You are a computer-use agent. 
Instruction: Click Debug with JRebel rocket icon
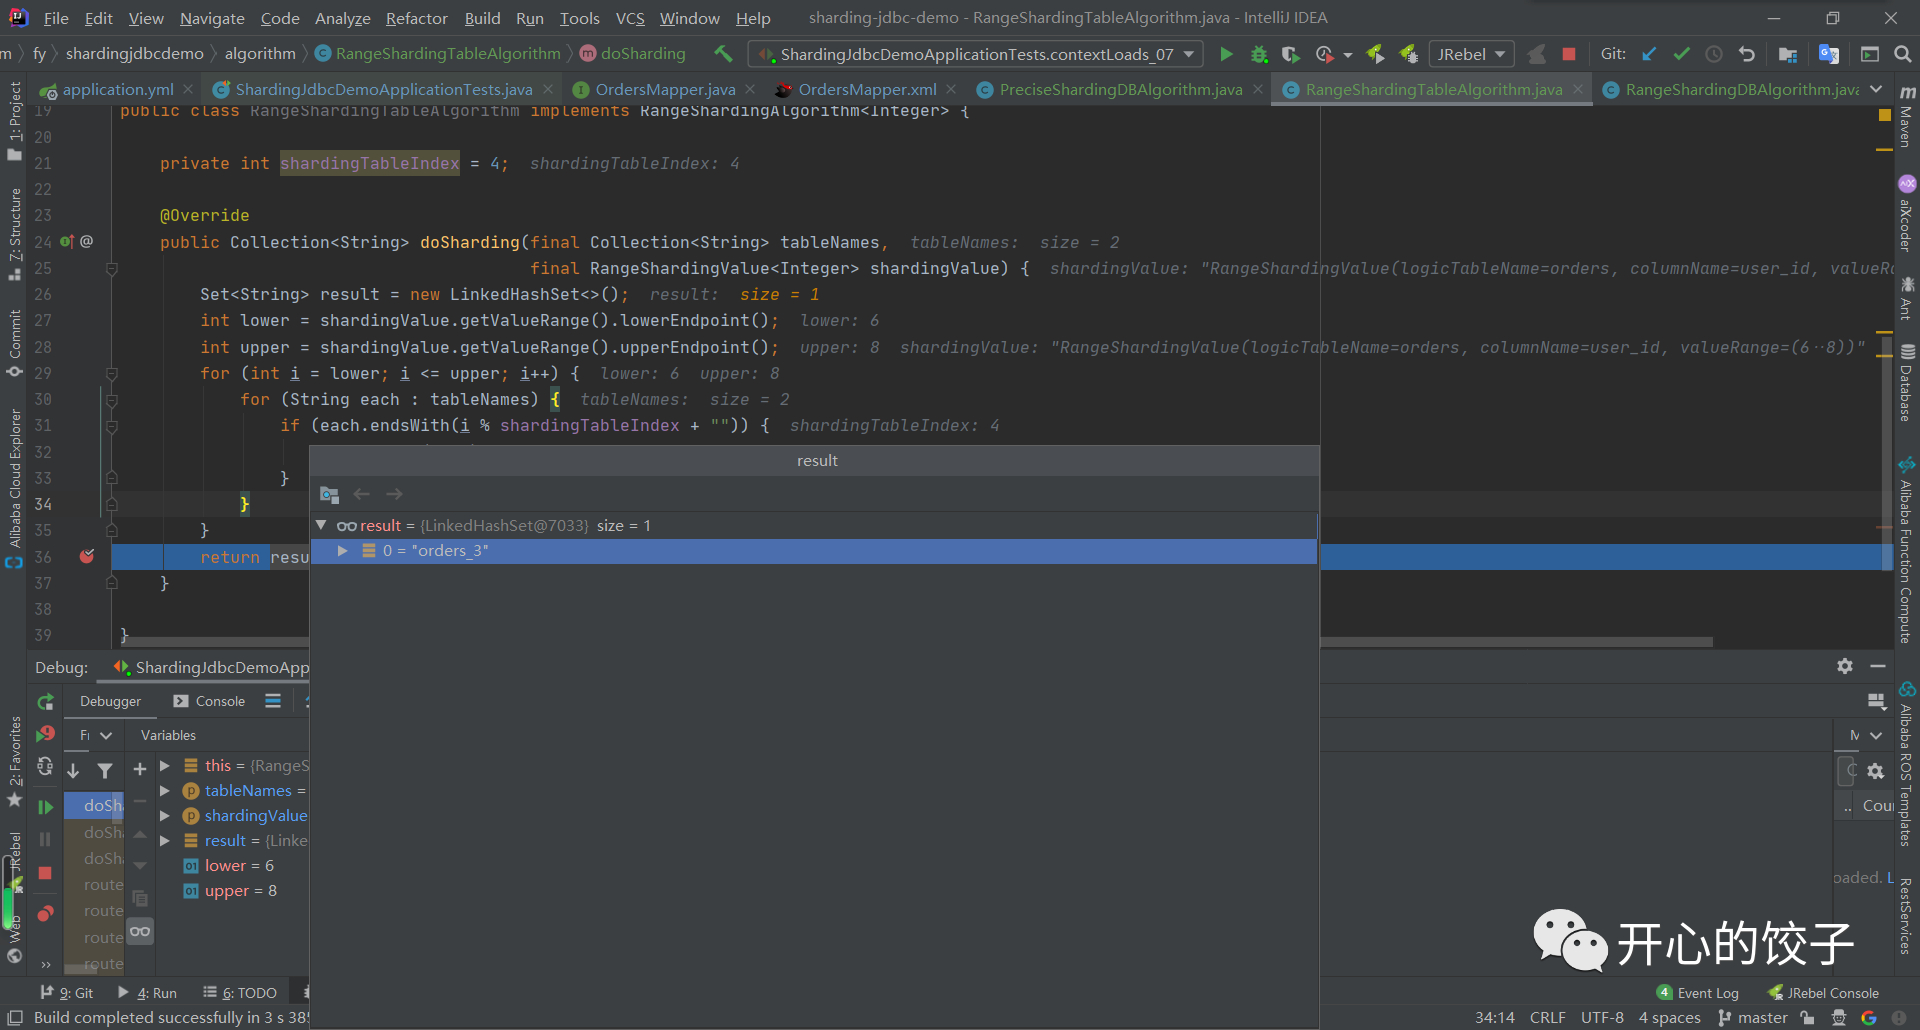tap(1409, 54)
